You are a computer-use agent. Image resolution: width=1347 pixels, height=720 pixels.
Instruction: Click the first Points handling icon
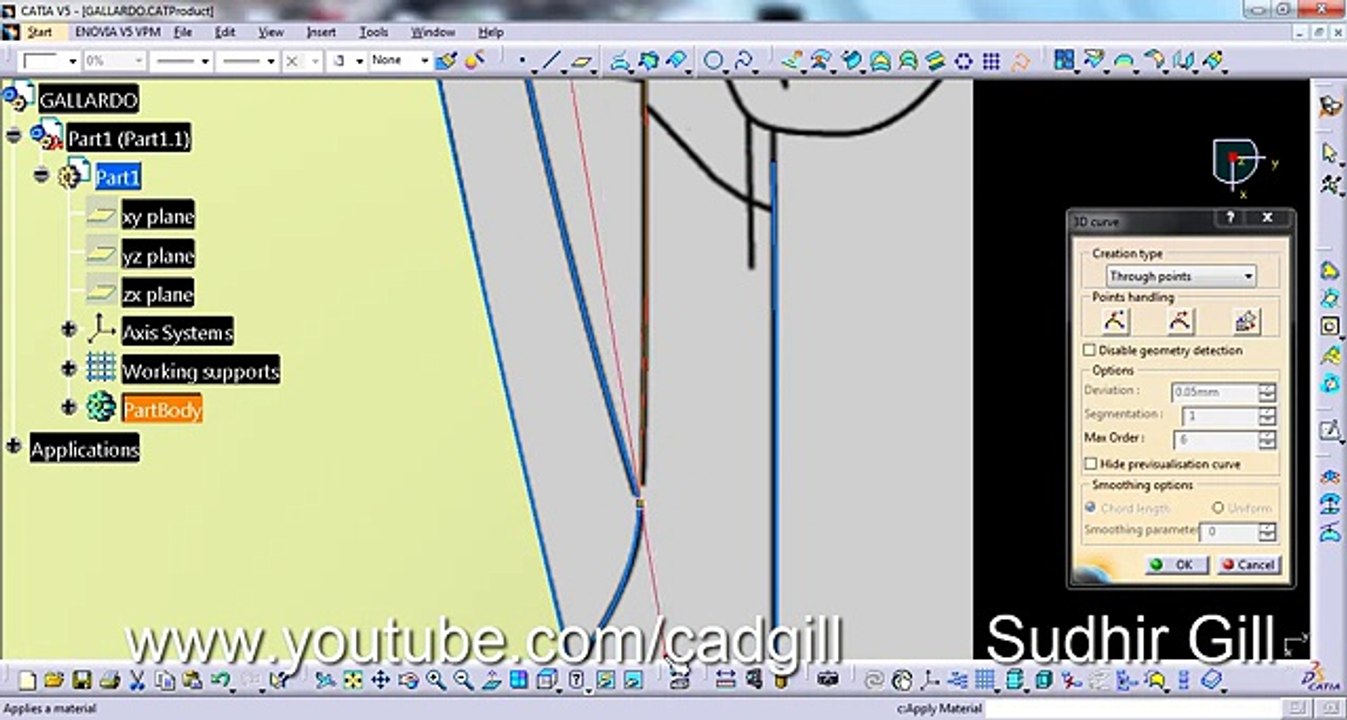pos(1115,321)
